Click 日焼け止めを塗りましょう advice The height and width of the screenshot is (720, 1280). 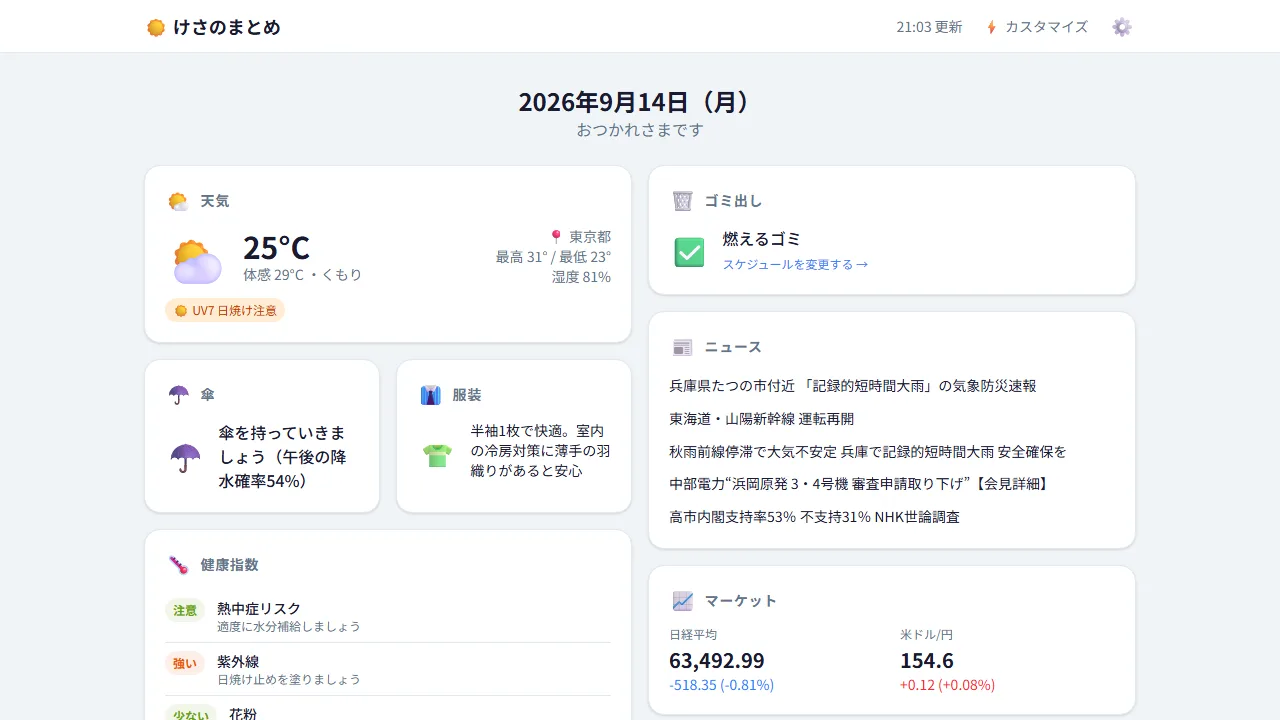pos(289,679)
